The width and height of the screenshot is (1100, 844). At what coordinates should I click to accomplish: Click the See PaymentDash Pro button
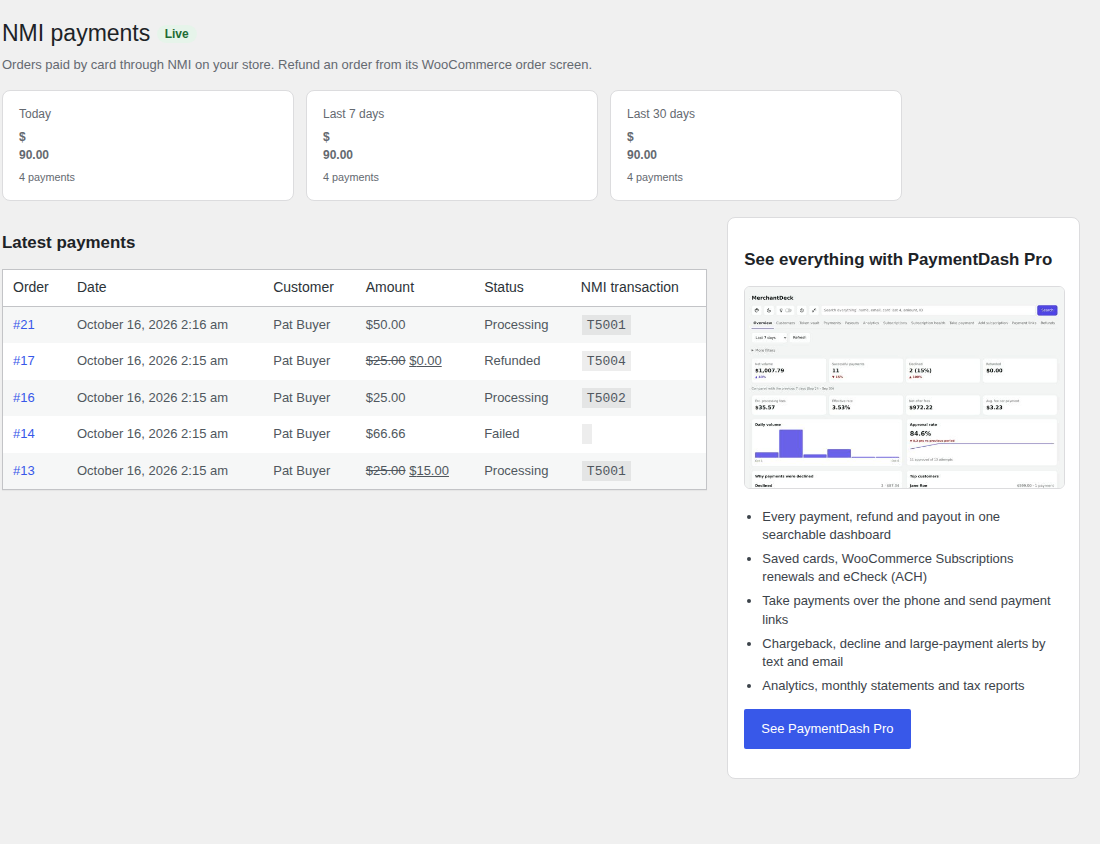(x=827, y=729)
